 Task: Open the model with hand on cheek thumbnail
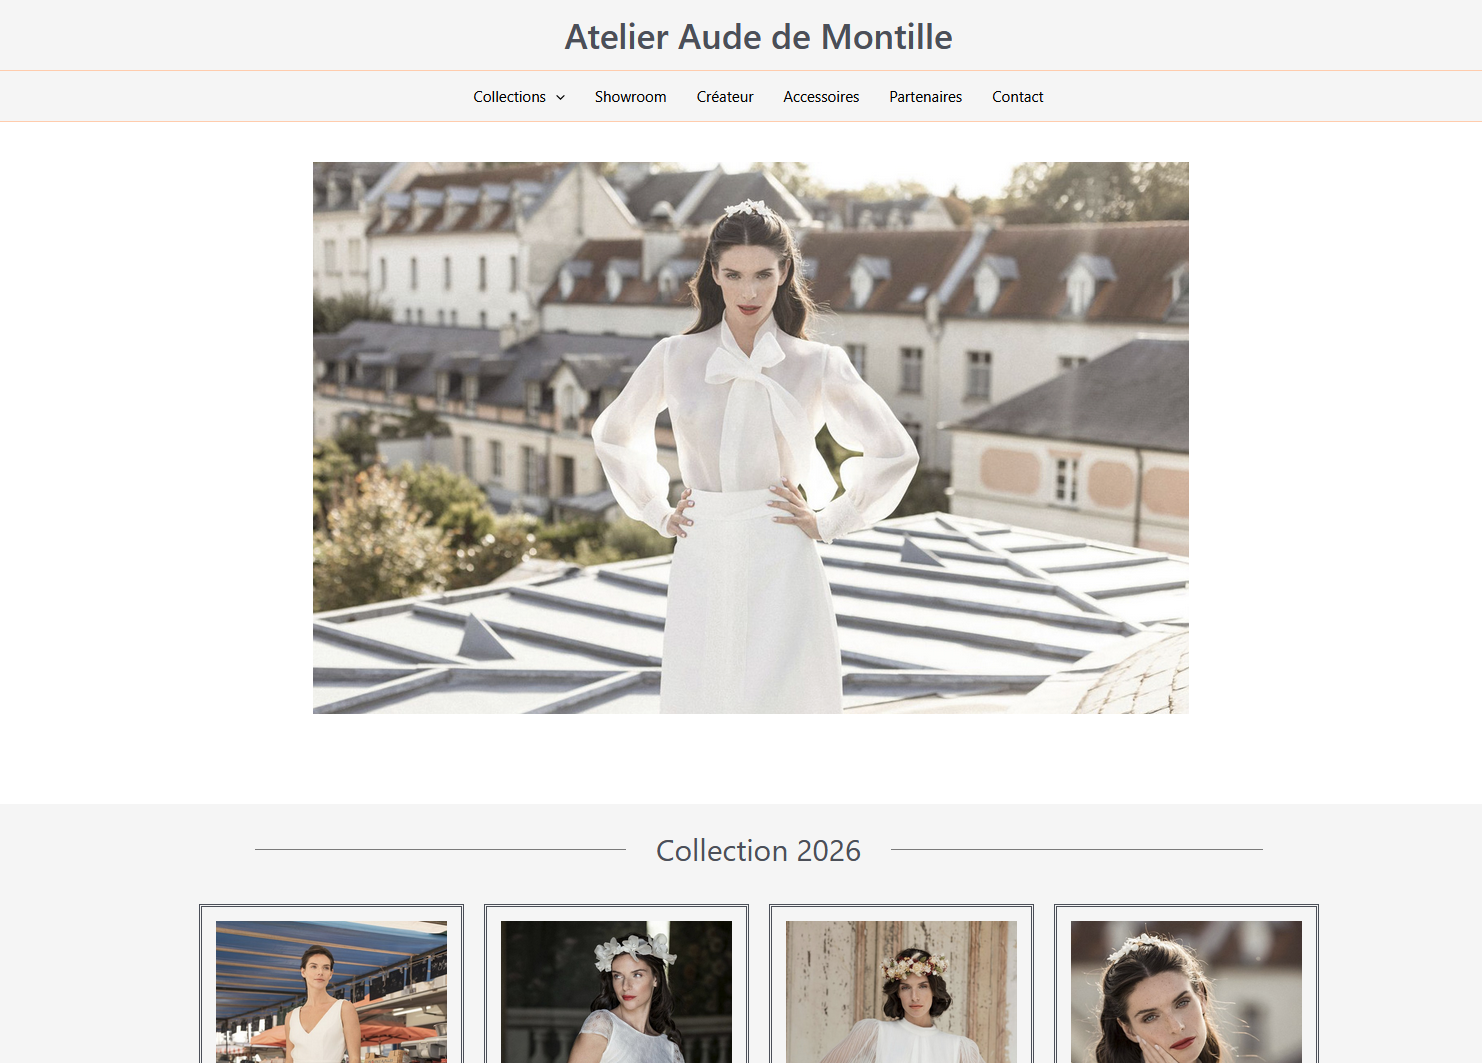tap(1186, 991)
